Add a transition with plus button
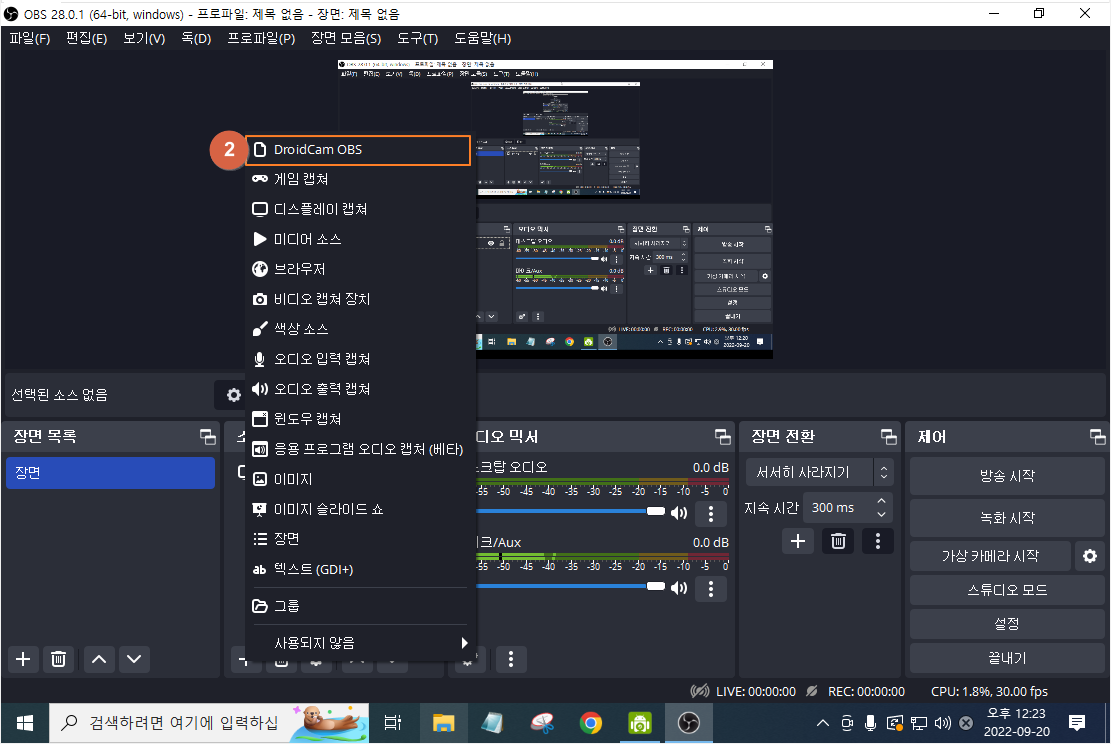The width and height of the screenshot is (1111, 744). coord(798,541)
